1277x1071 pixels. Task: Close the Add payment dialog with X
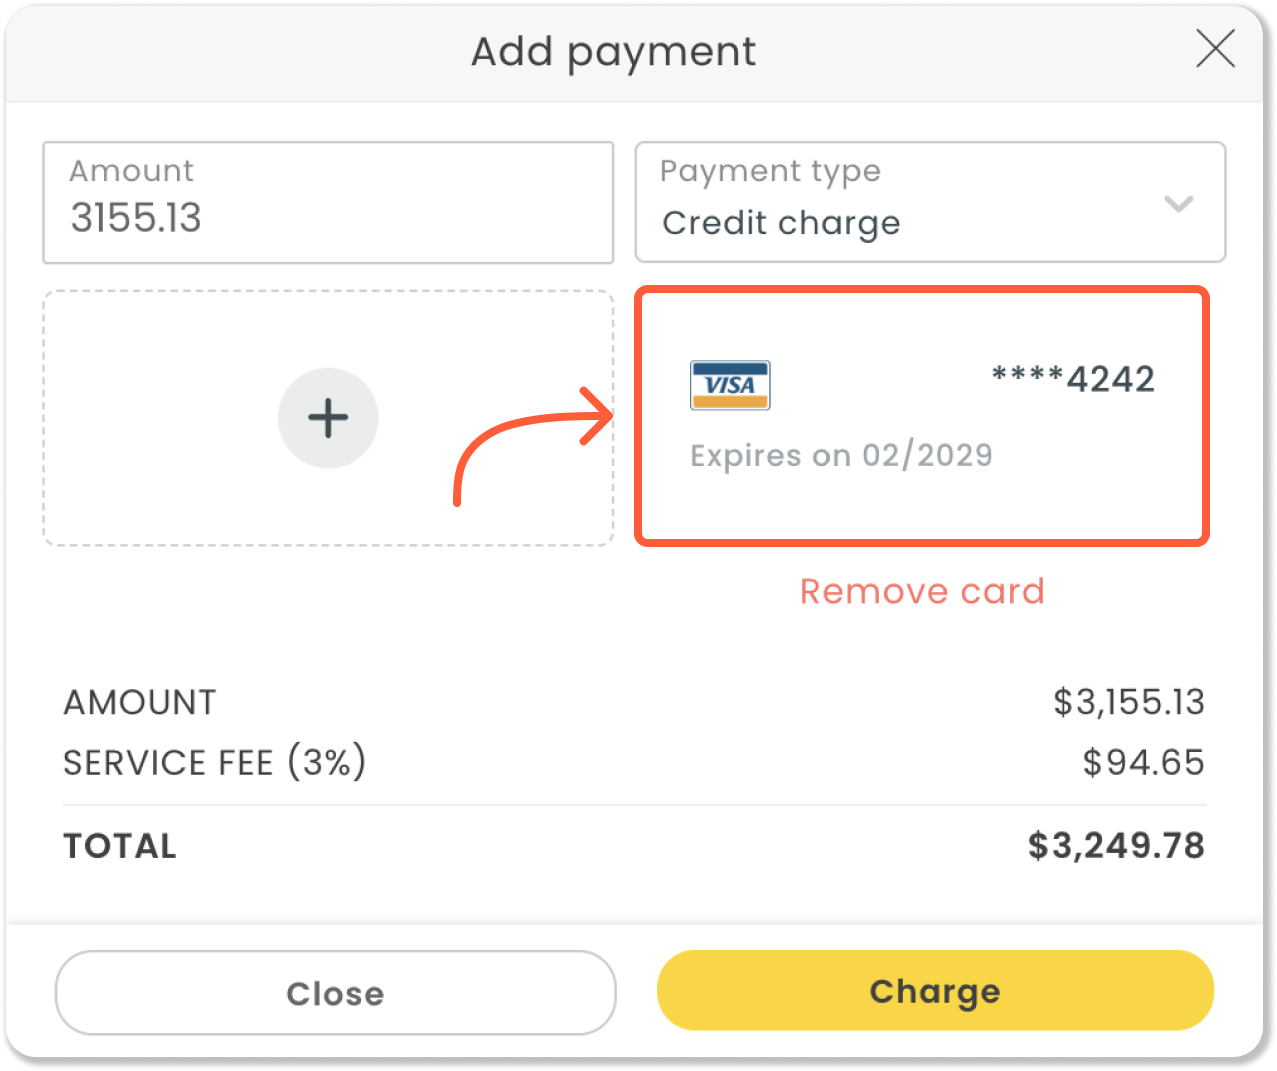click(1215, 49)
